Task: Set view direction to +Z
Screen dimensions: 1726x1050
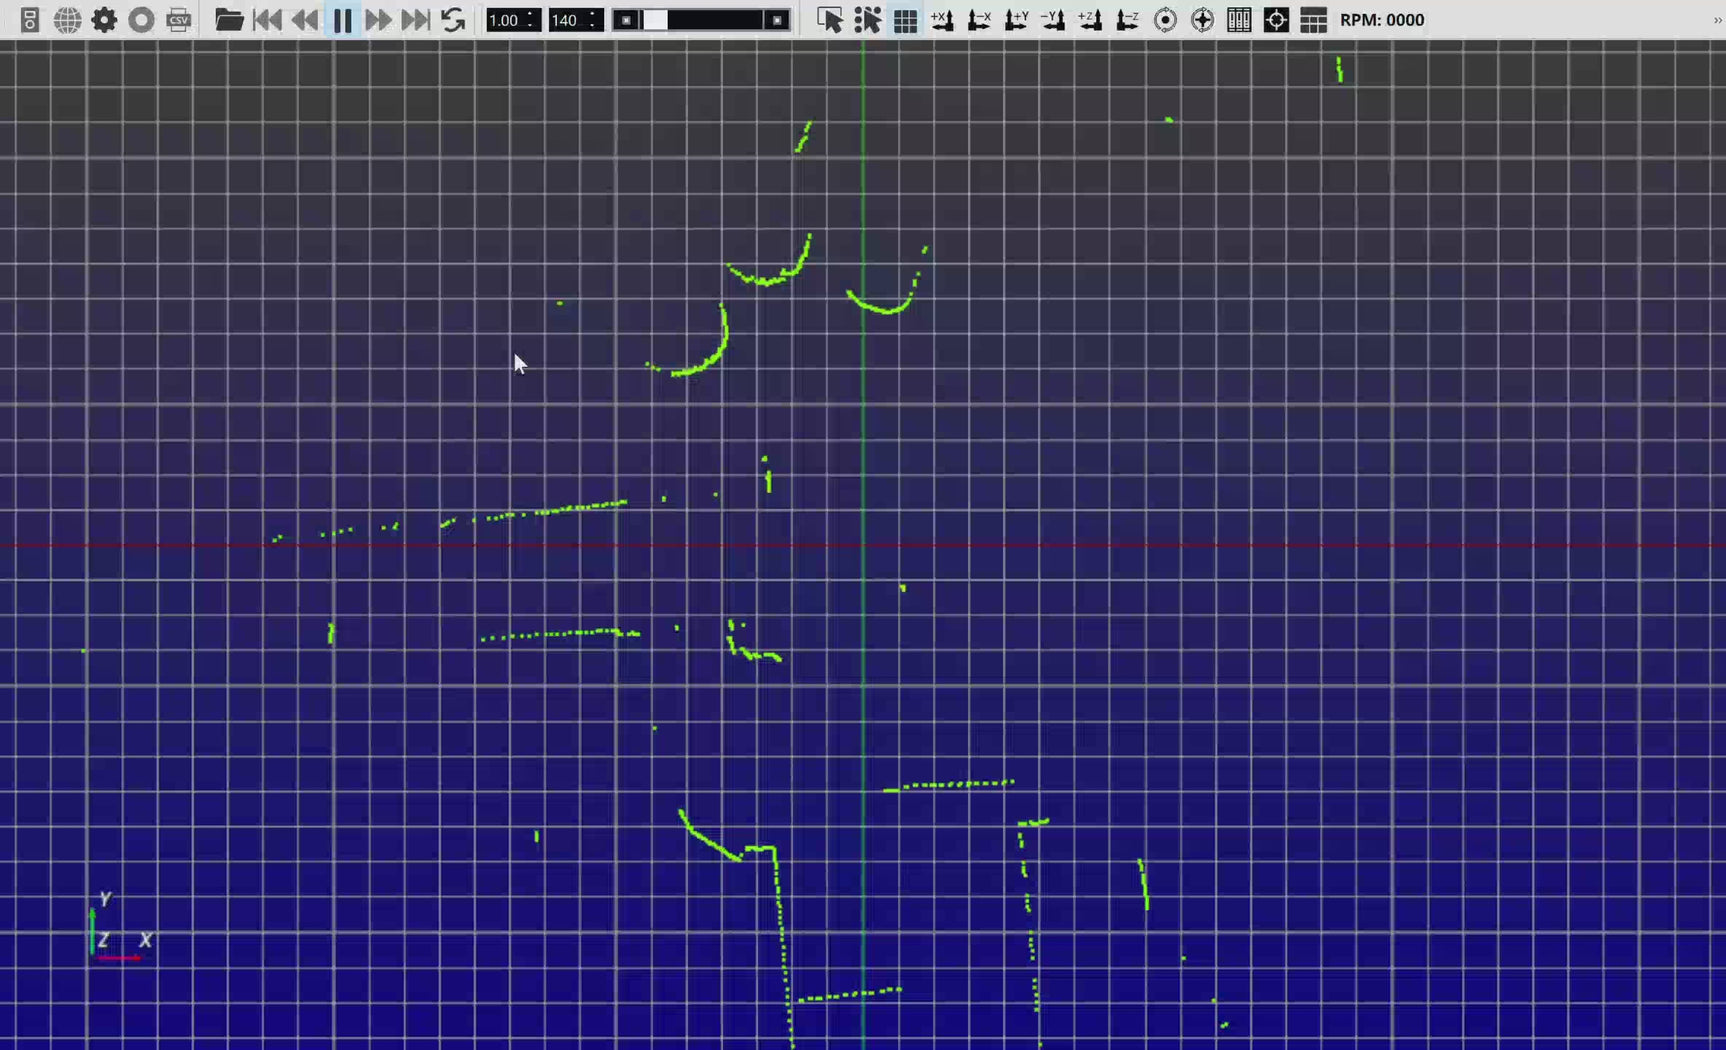Action: click(x=1090, y=20)
